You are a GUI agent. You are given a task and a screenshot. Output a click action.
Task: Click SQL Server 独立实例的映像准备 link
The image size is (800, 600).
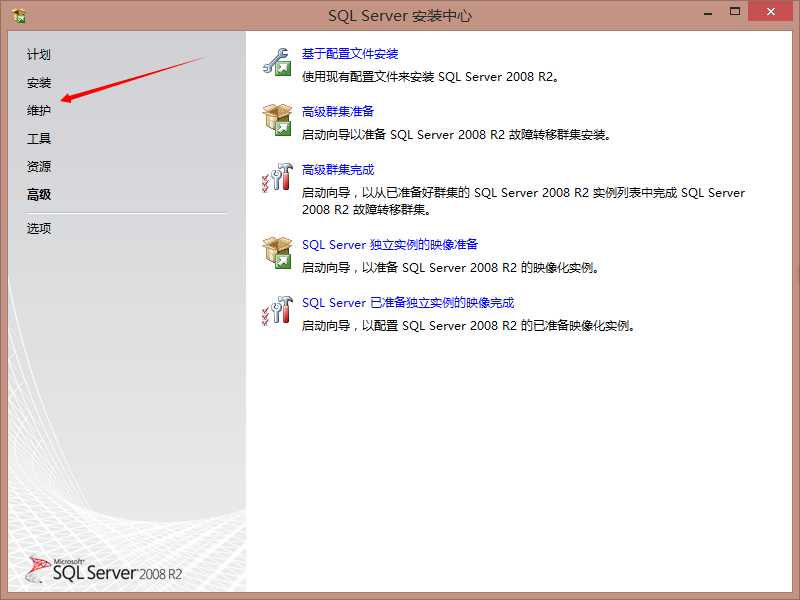tap(390, 244)
